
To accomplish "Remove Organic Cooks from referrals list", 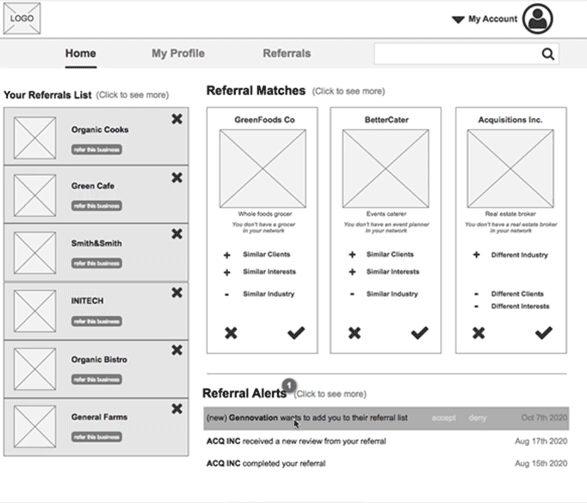I will click(177, 119).
